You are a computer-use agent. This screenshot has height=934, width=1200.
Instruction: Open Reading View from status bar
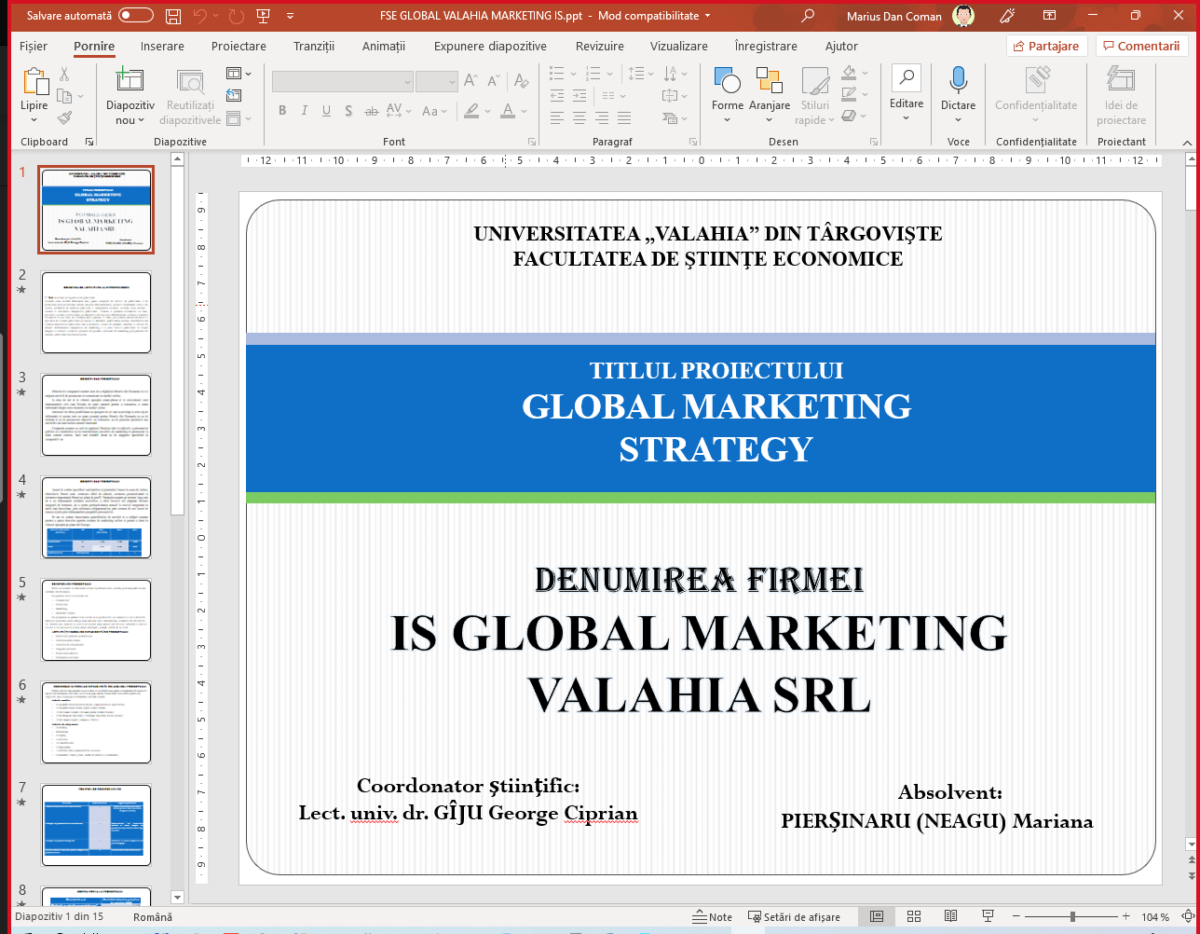(x=951, y=917)
